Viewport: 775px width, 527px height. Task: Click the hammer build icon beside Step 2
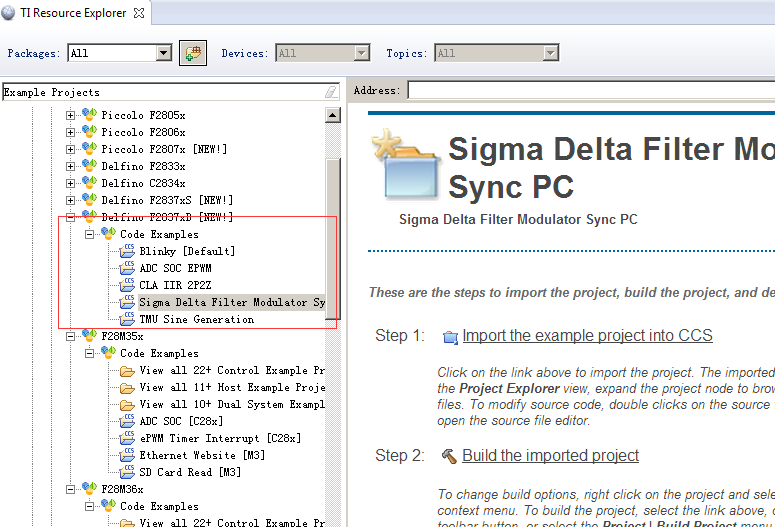449,456
